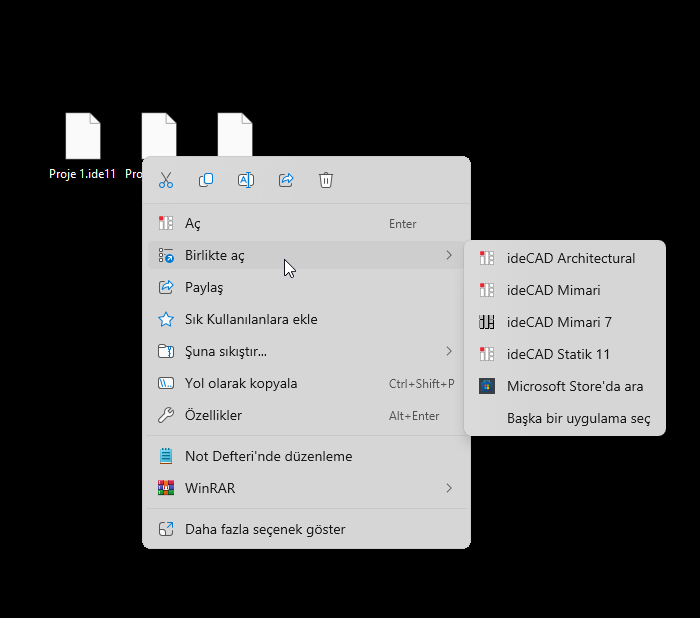Click the ideCAD Mimari 7 app icon
This screenshot has width=700, height=618.
(x=487, y=322)
